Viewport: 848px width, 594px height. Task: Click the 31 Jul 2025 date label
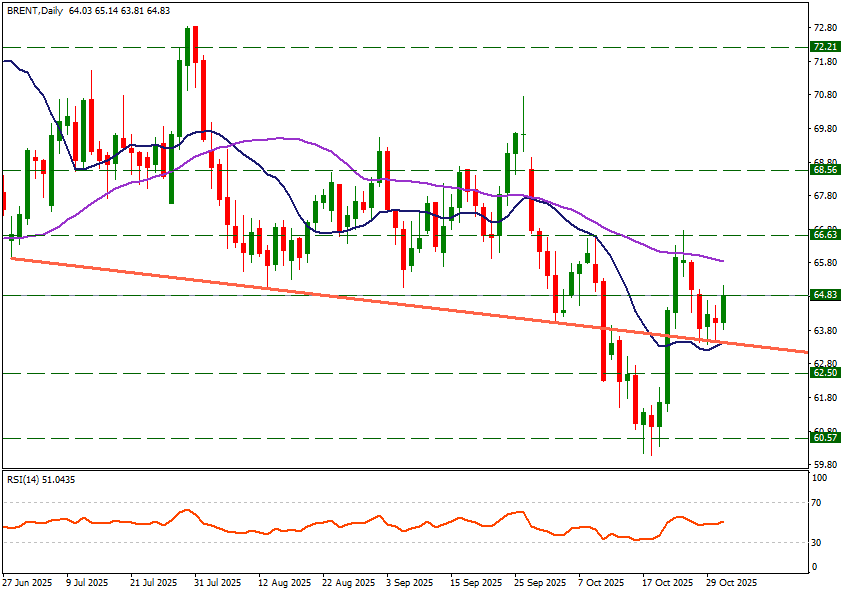tap(217, 582)
